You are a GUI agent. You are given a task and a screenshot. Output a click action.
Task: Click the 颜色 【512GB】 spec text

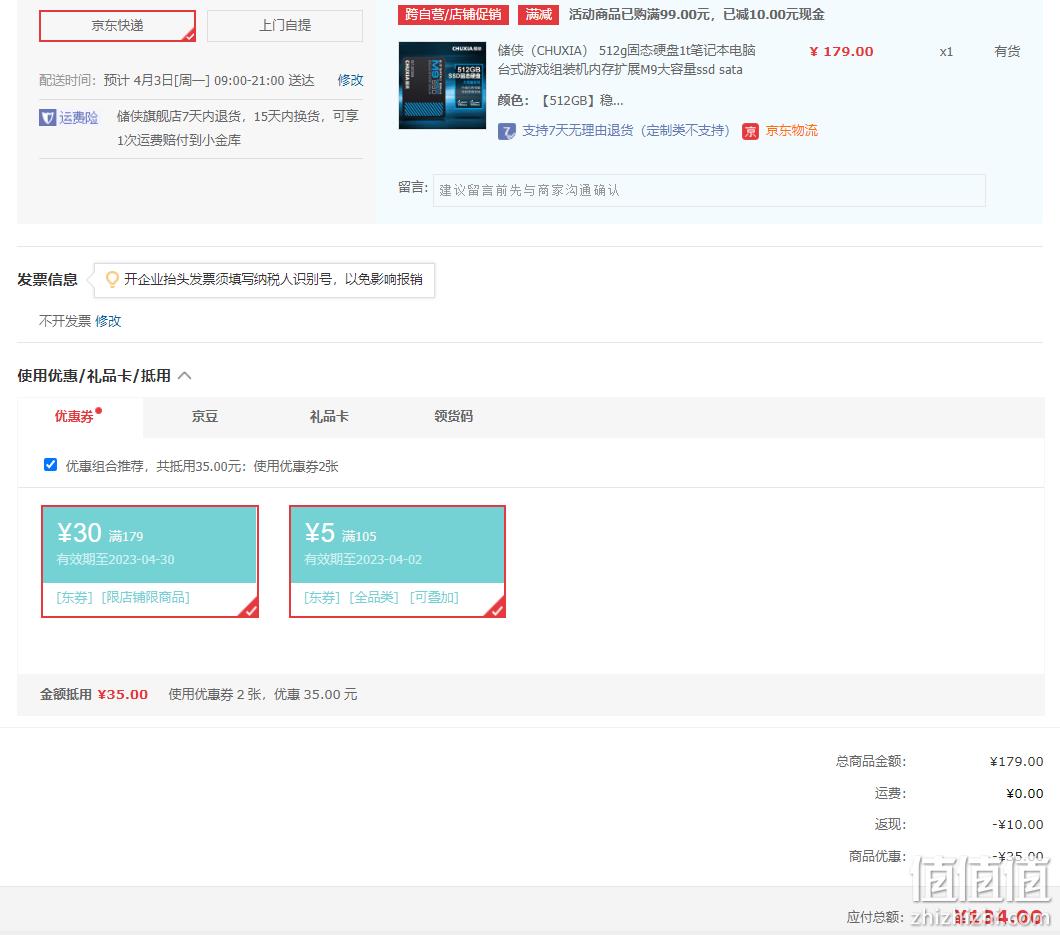560,101
